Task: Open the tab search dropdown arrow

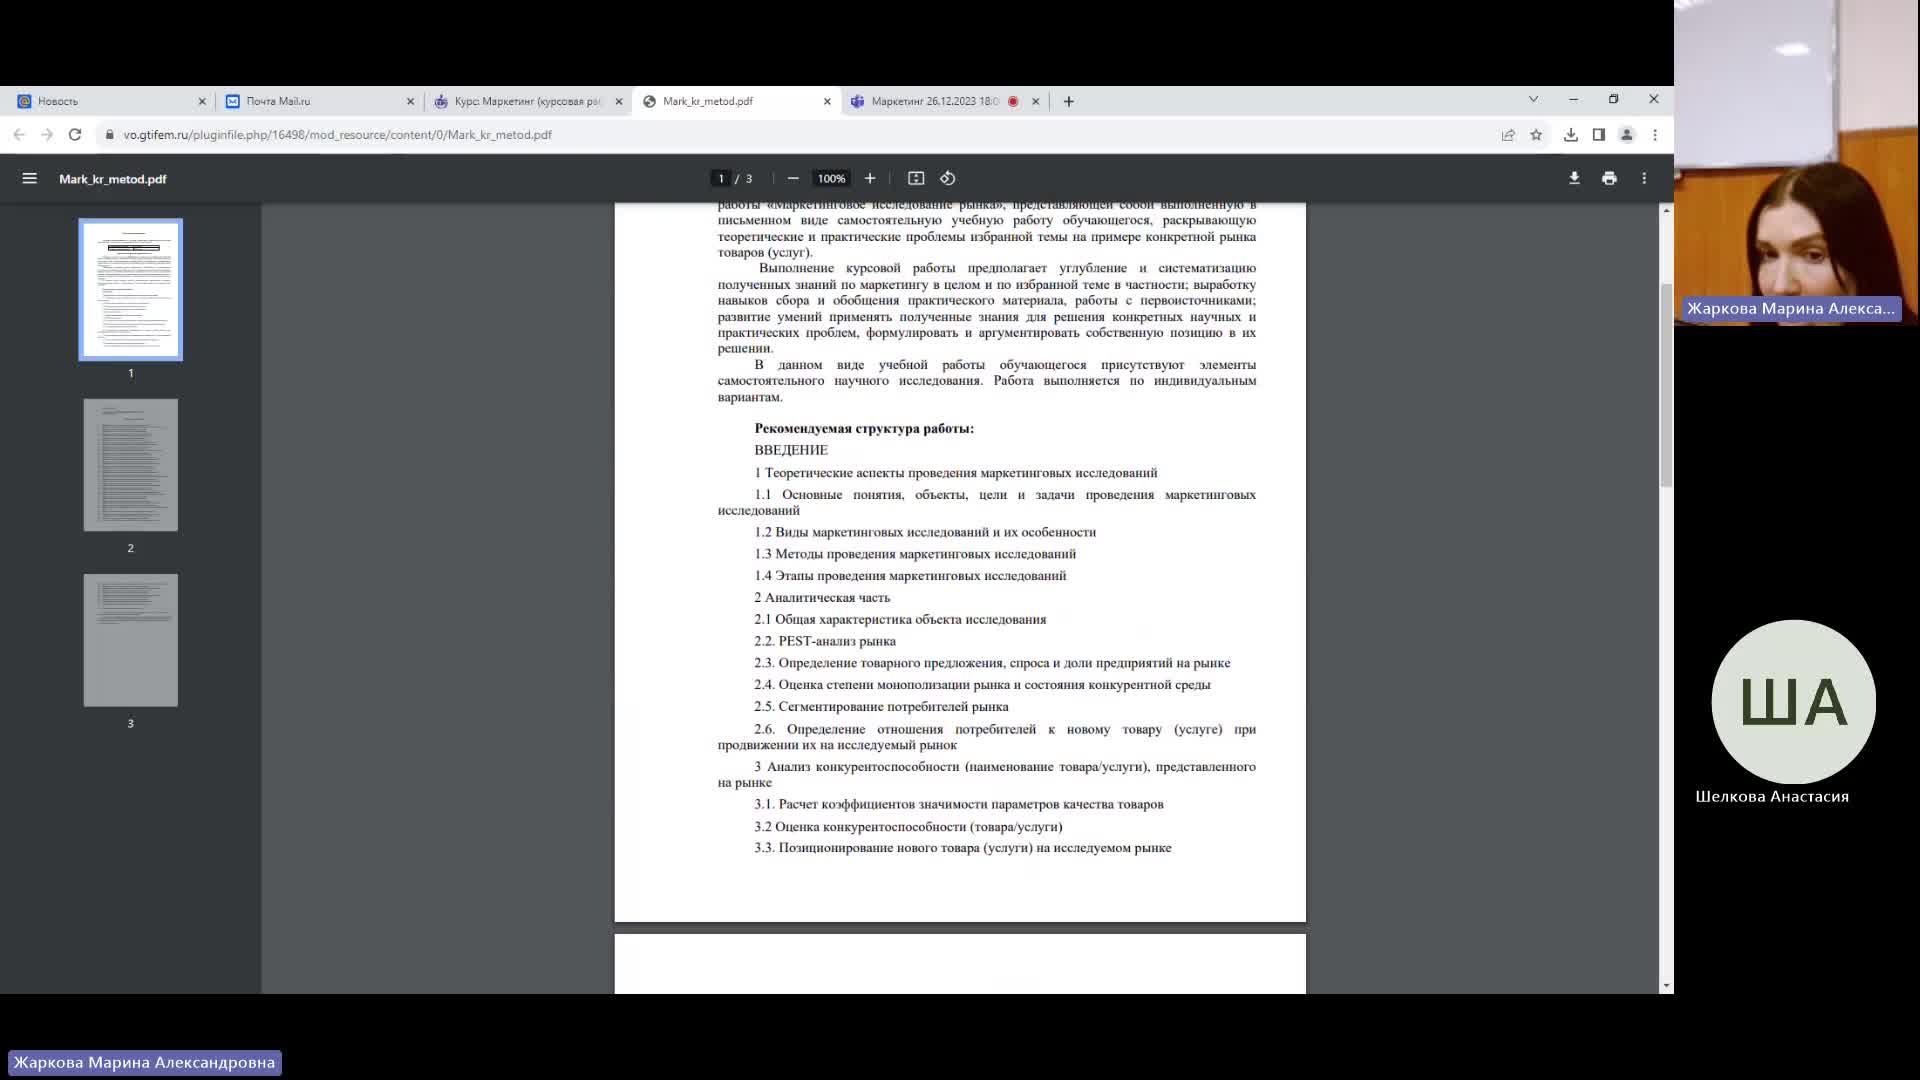Action: [1533, 99]
